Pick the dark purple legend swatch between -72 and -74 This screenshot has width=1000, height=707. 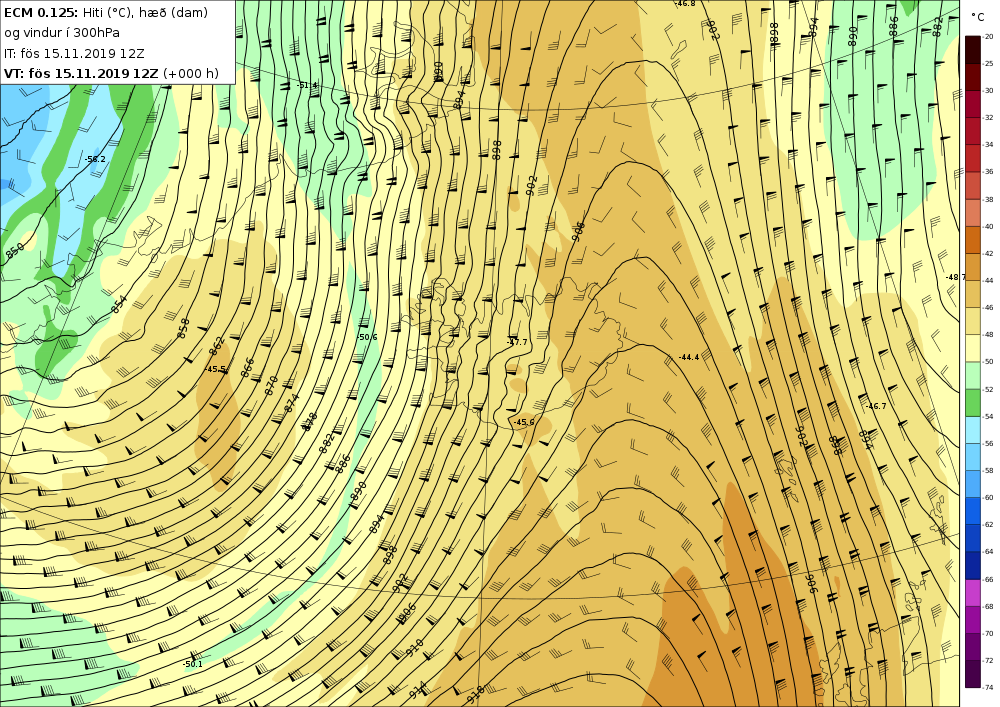tap(973, 674)
